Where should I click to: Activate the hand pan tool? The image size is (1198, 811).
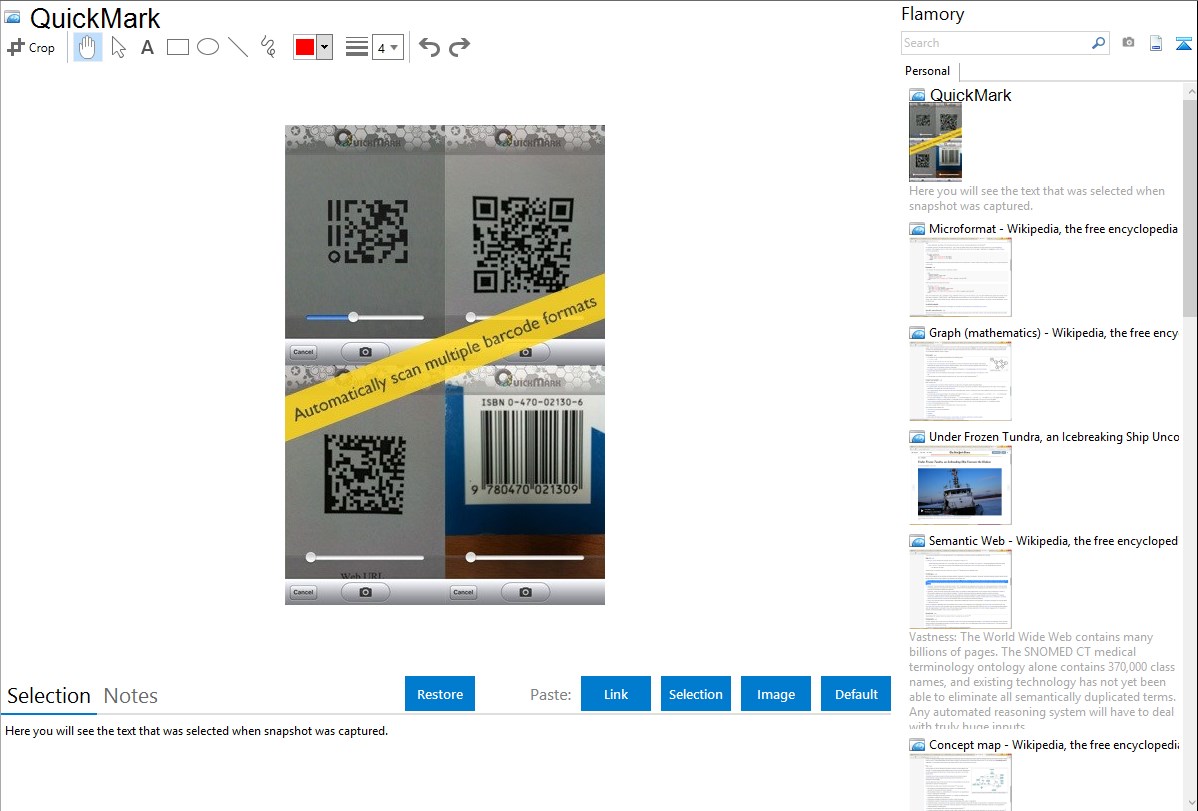(x=87, y=47)
